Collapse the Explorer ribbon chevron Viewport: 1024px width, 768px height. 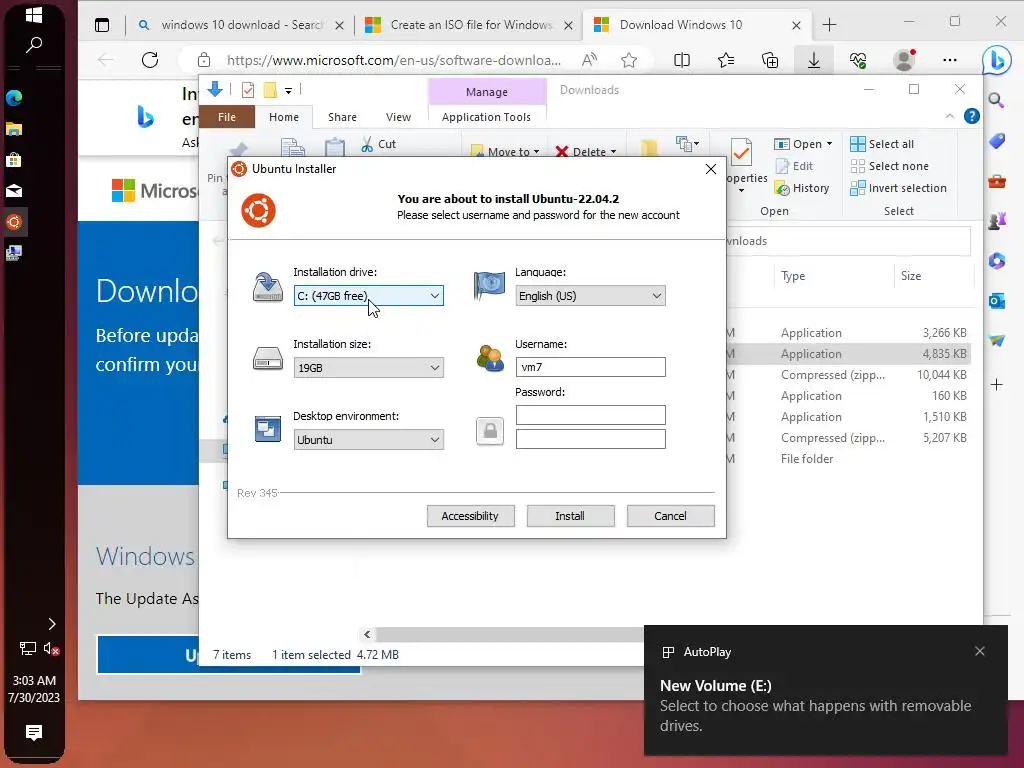click(x=950, y=116)
